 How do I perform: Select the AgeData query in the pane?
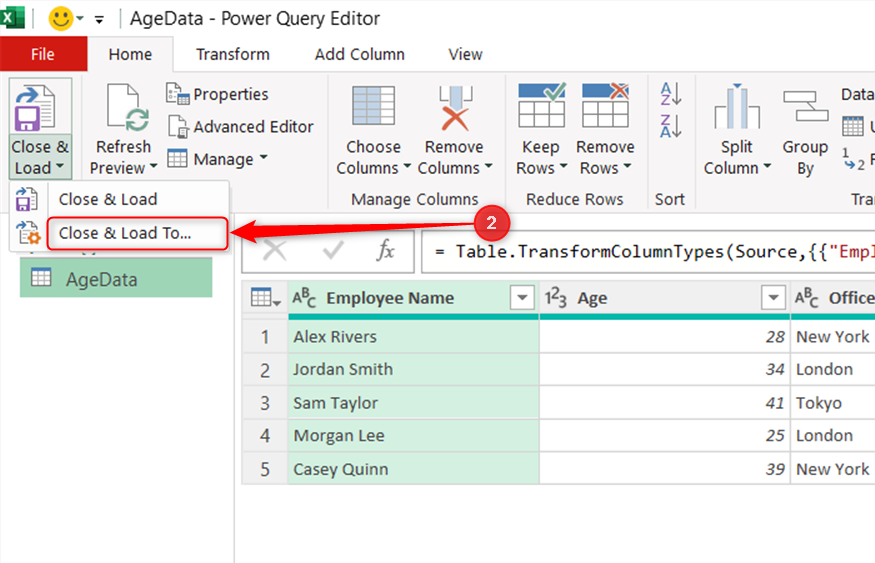pos(116,279)
